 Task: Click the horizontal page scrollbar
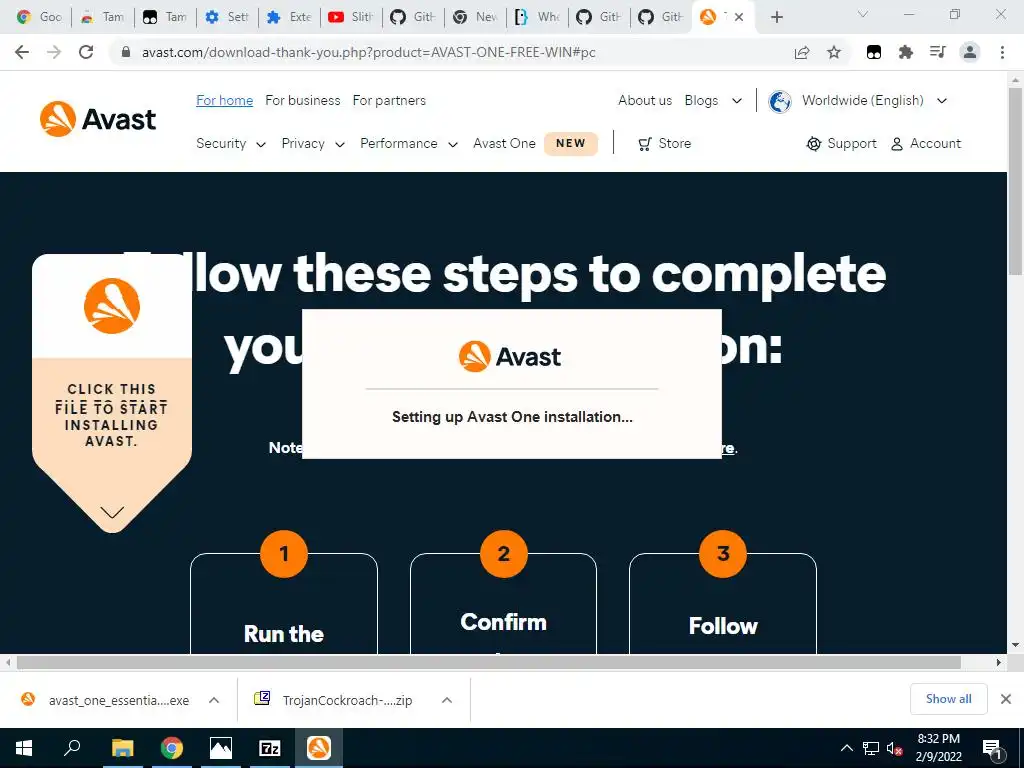click(488, 662)
